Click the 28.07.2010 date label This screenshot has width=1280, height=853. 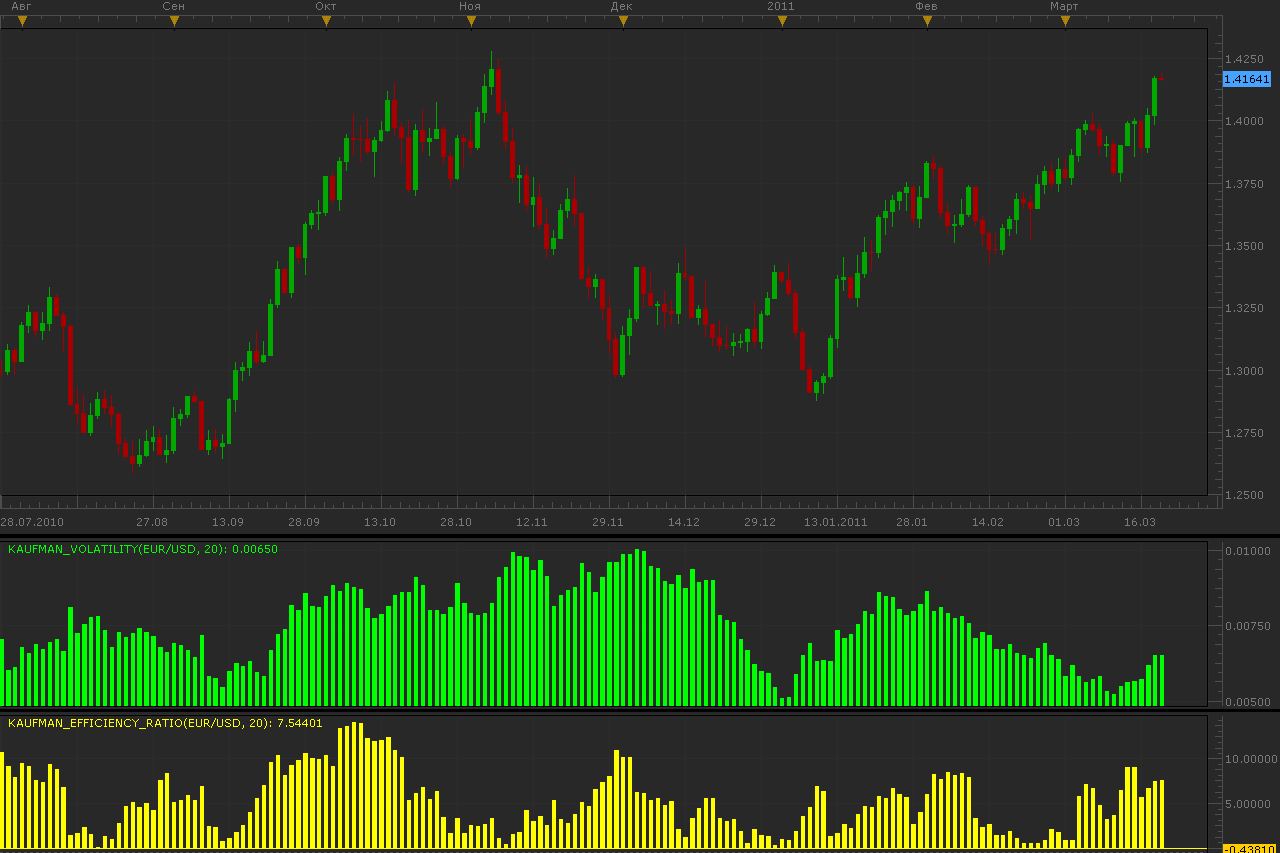(32, 522)
